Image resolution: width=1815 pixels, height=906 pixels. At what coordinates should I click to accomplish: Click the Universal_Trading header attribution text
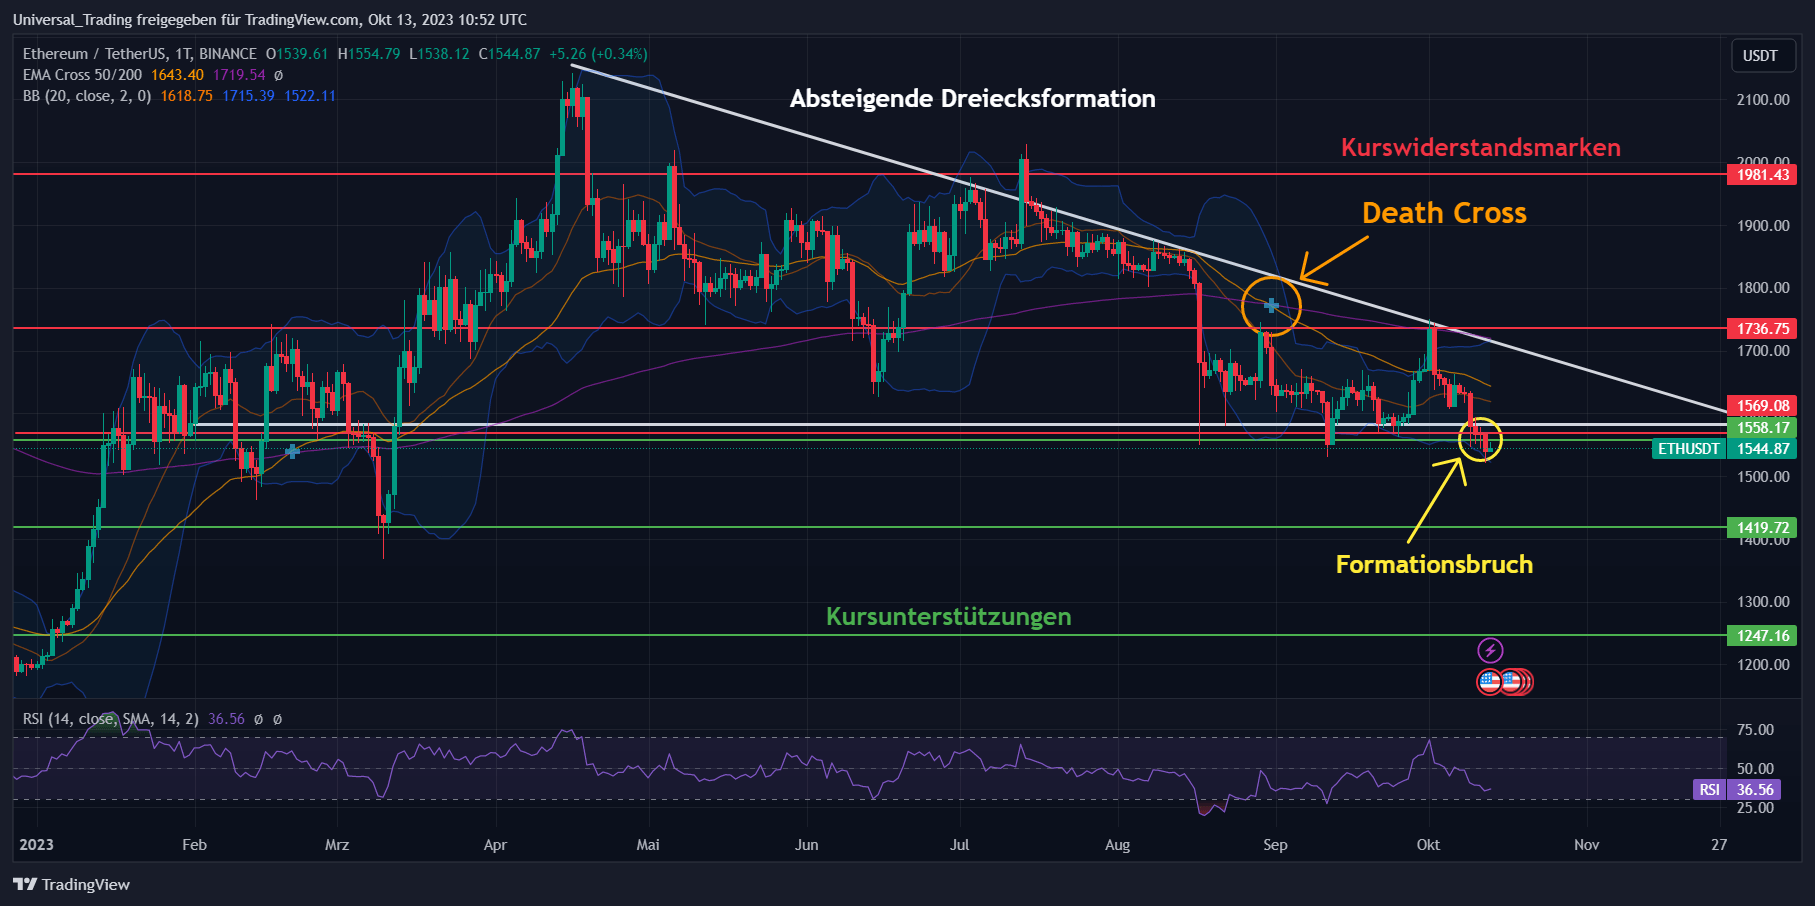tap(270, 20)
